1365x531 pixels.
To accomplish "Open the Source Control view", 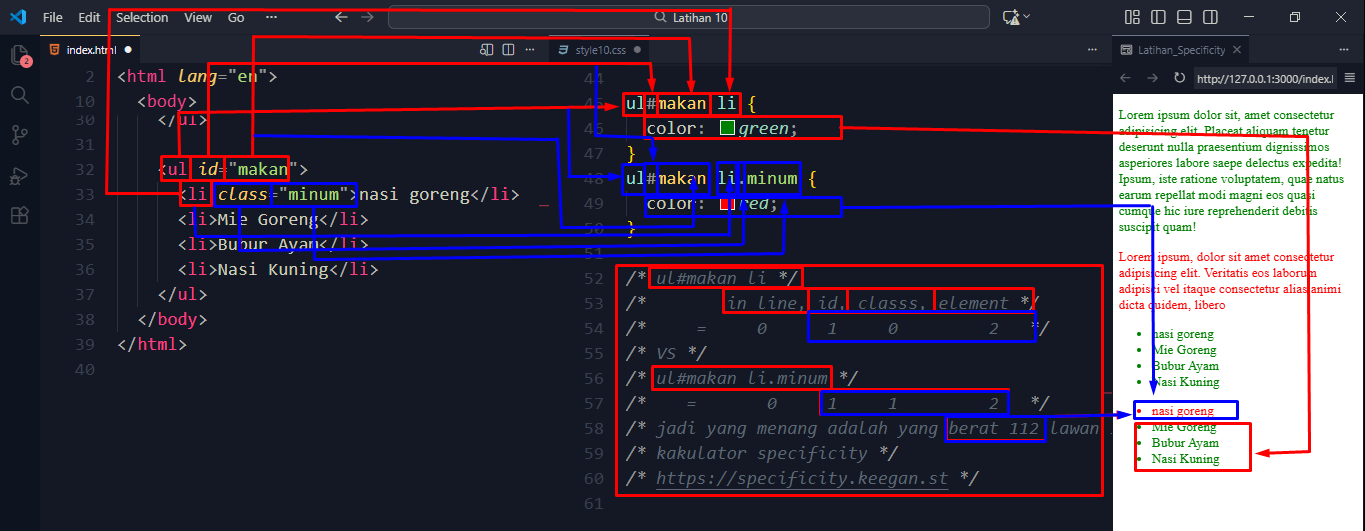I will 19,135.
